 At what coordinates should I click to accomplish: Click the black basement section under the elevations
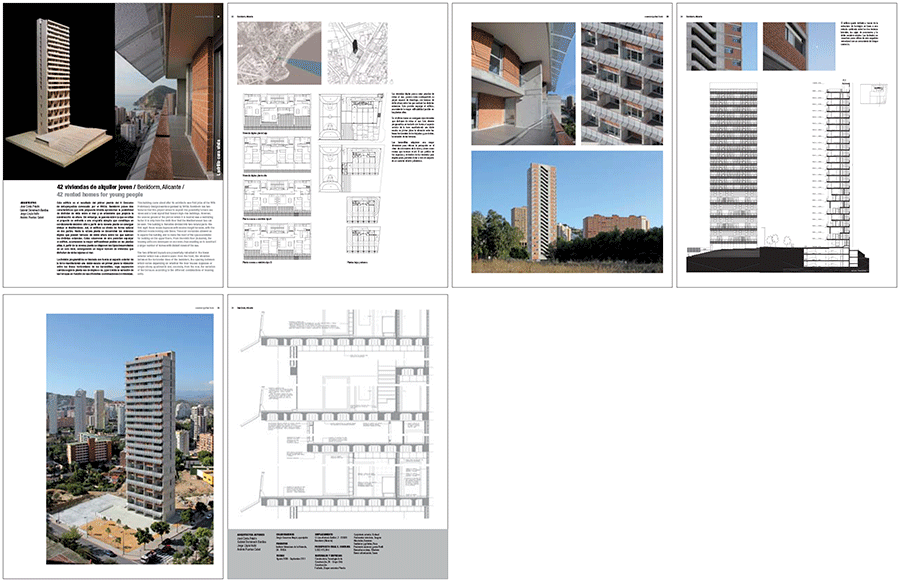(778, 259)
